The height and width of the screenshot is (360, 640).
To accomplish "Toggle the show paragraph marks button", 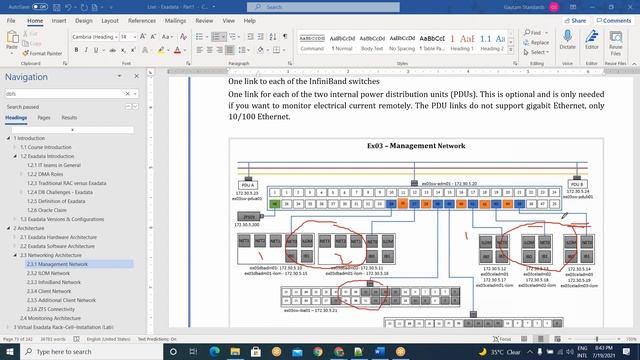I will tap(285, 37).
